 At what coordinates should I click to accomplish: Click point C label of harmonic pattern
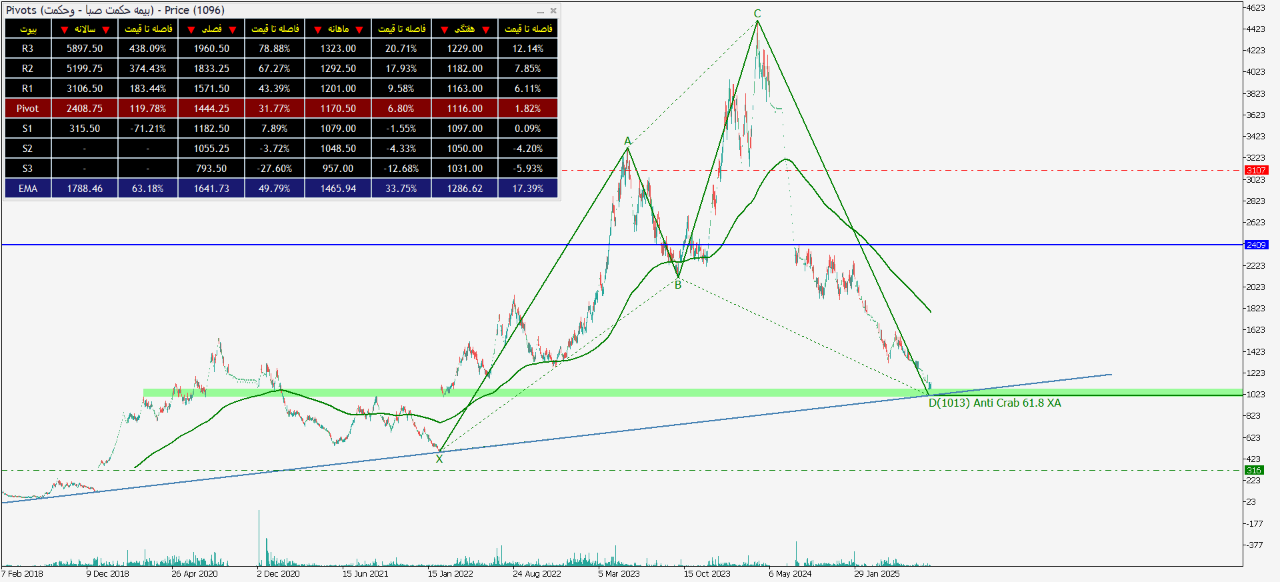tap(757, 13)
